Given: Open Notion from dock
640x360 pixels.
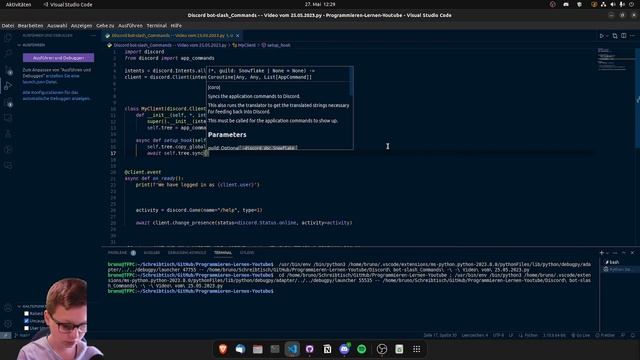Looking at the screenshot, I should [327, 349].
